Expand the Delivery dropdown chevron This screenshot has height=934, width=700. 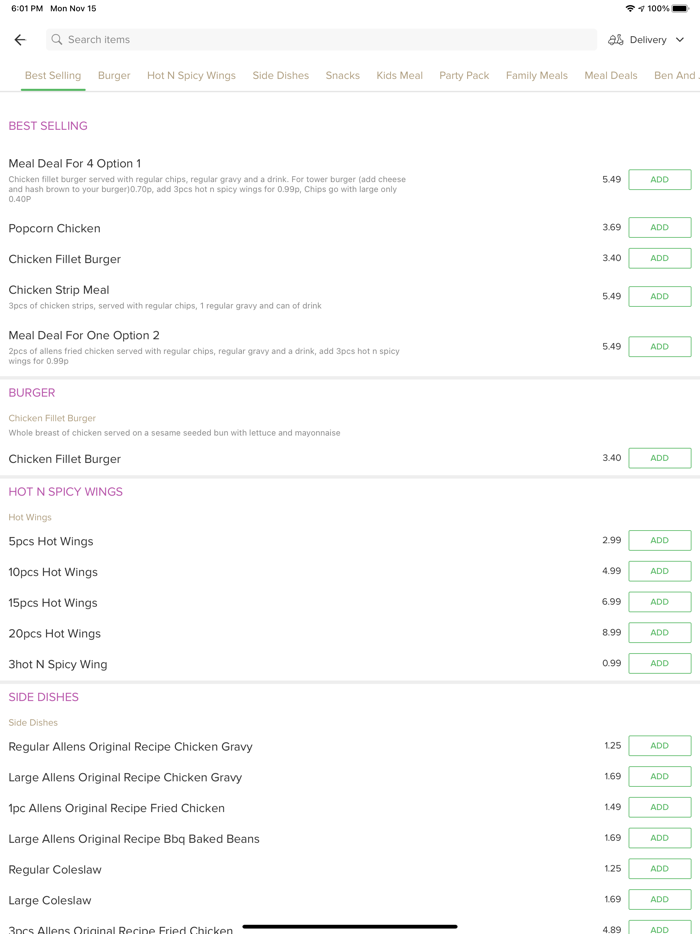[x=680, y=40]
